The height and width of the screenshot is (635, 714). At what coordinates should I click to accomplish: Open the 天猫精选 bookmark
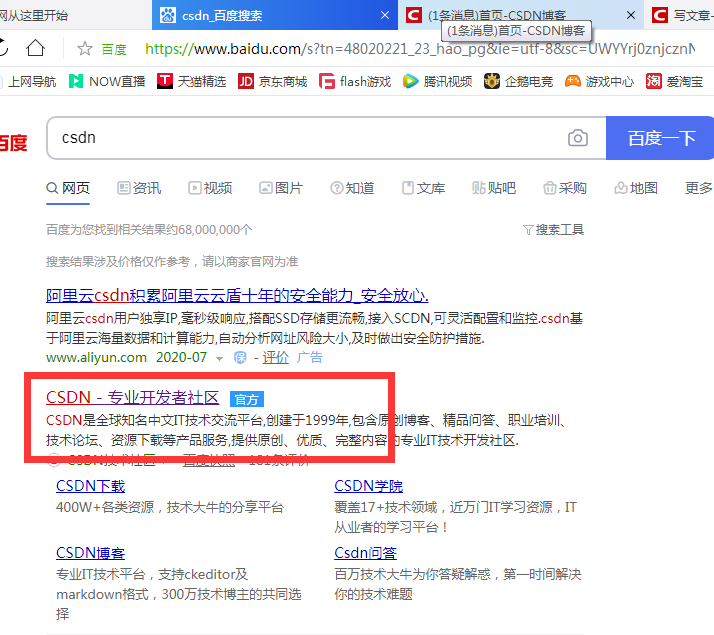(x=191, y=81)
